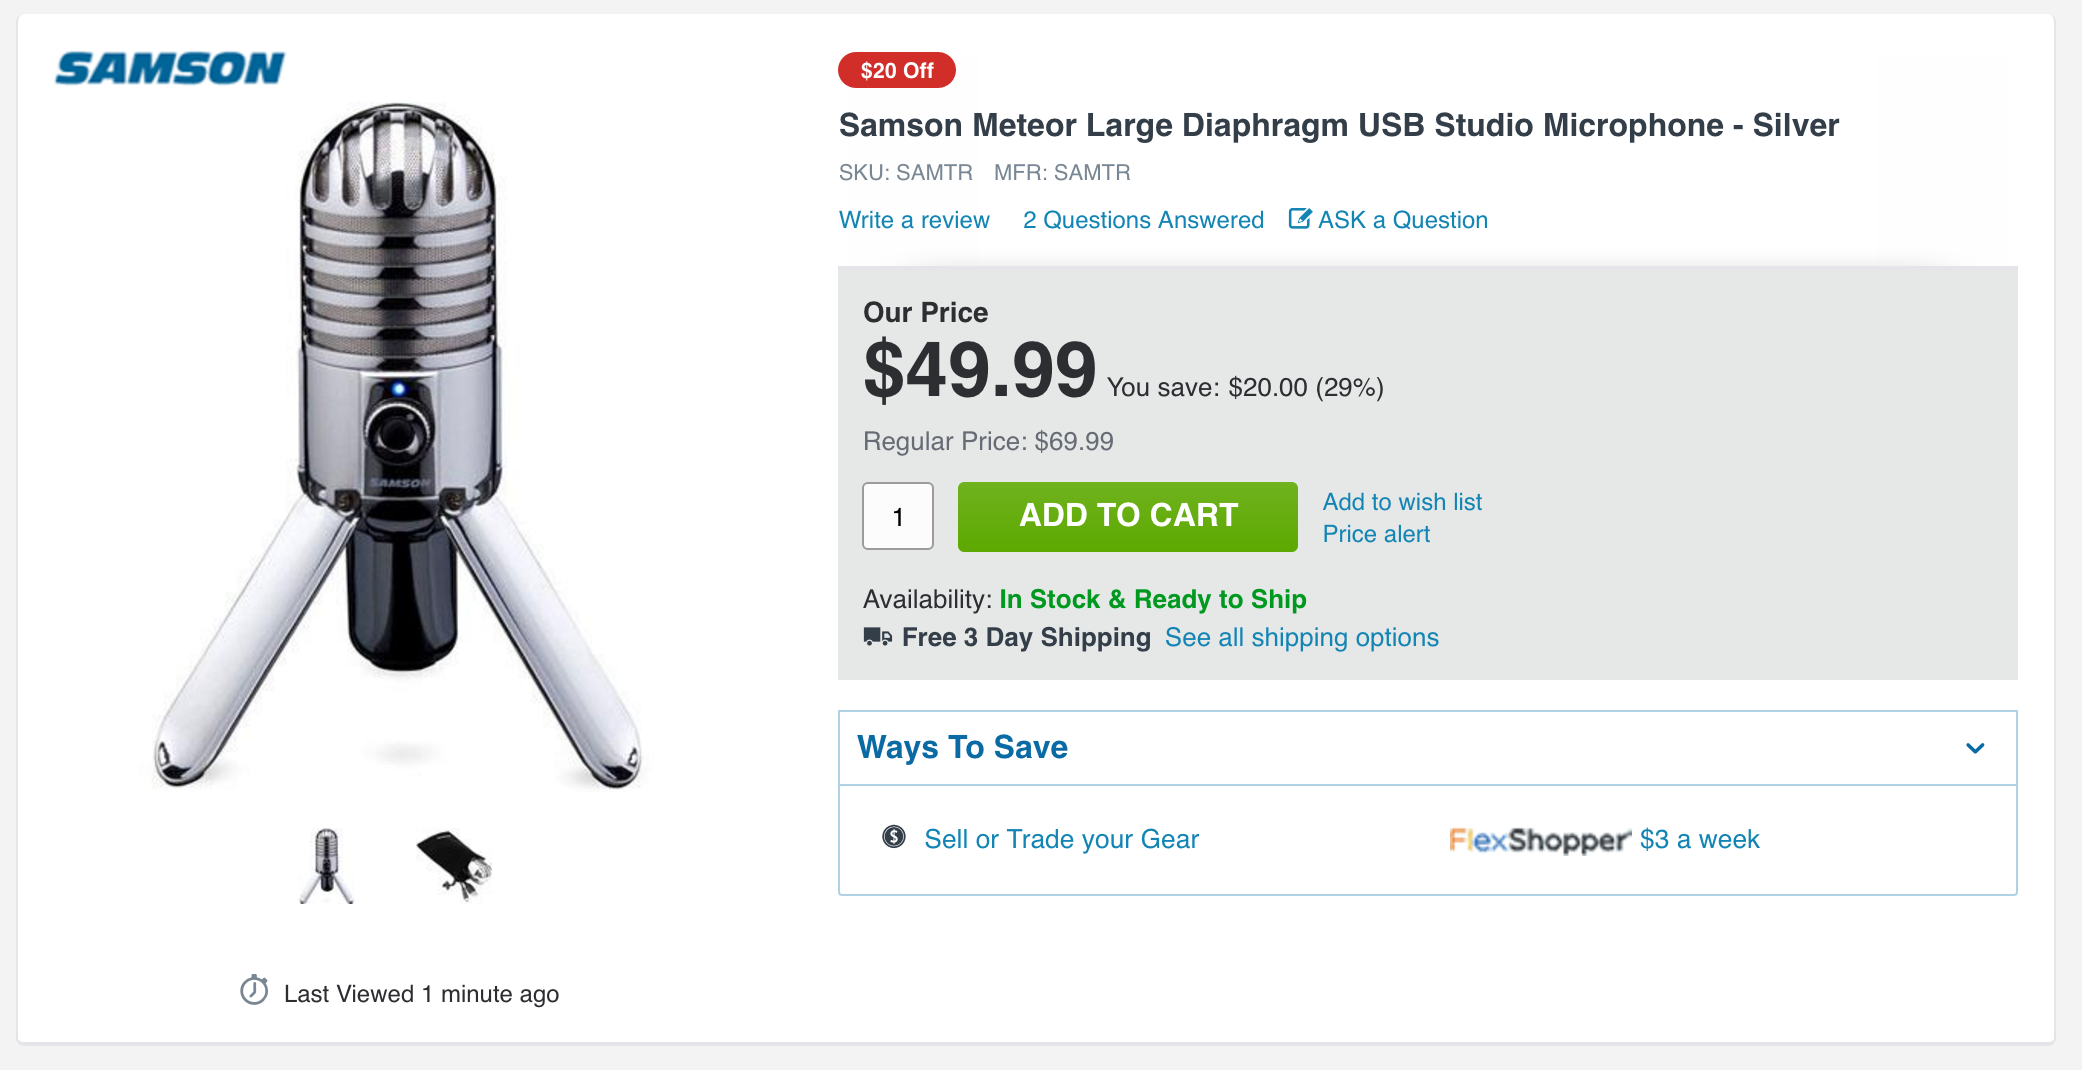Image resolution: width=2082 pixels, height=1070 pixels.
Task: Click the red $20 Off badge
Action: 896,71
